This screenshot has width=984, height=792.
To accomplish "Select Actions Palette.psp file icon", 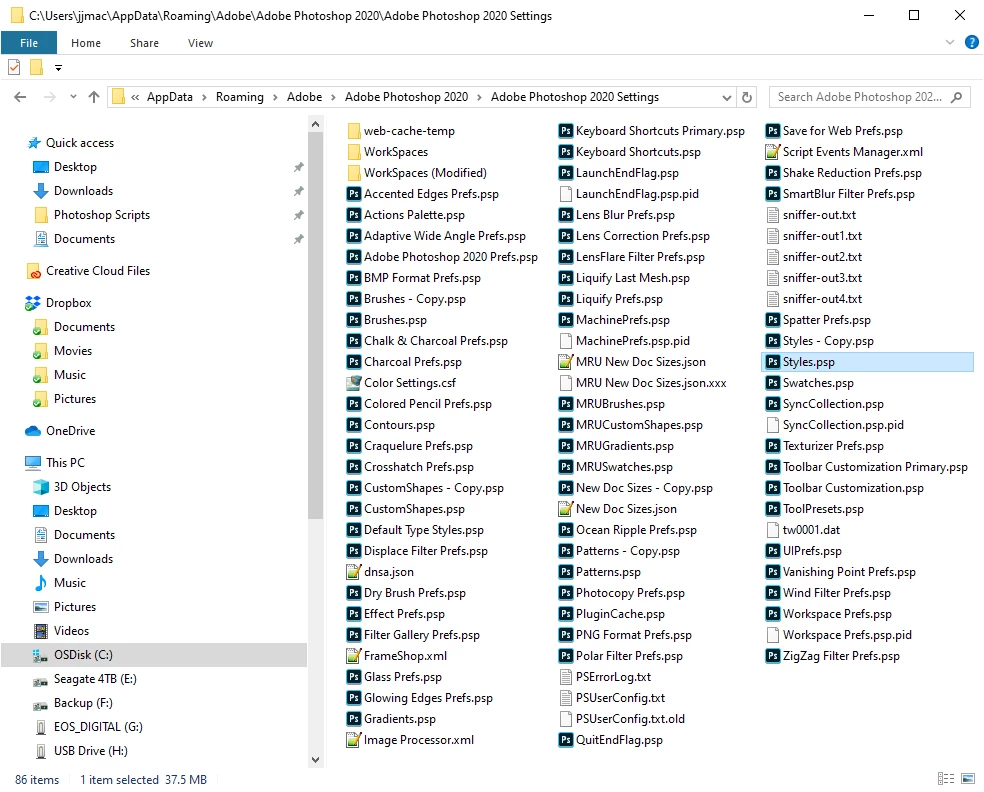I will (354, 215).
